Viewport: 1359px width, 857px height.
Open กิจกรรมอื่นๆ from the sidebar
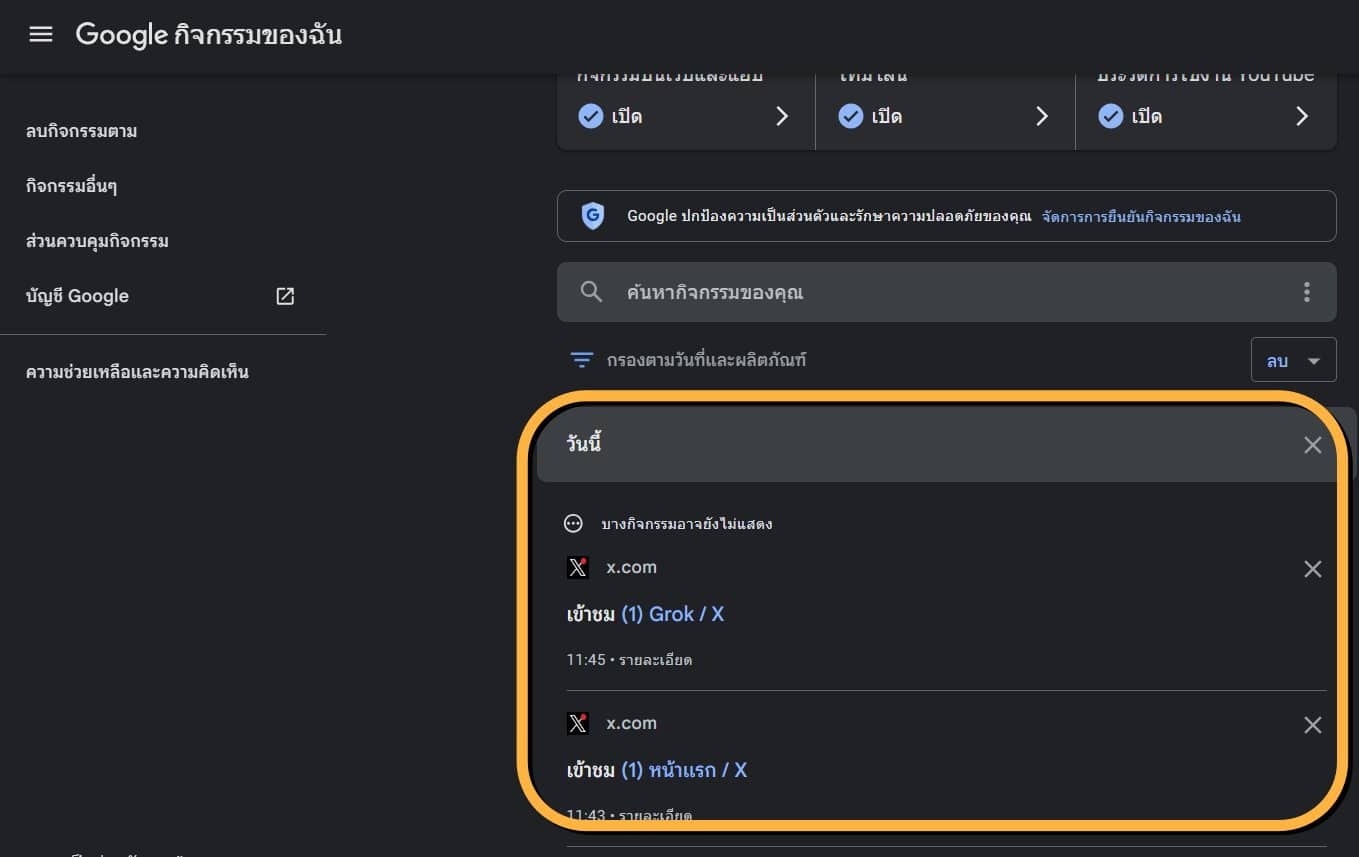[72, 186]
